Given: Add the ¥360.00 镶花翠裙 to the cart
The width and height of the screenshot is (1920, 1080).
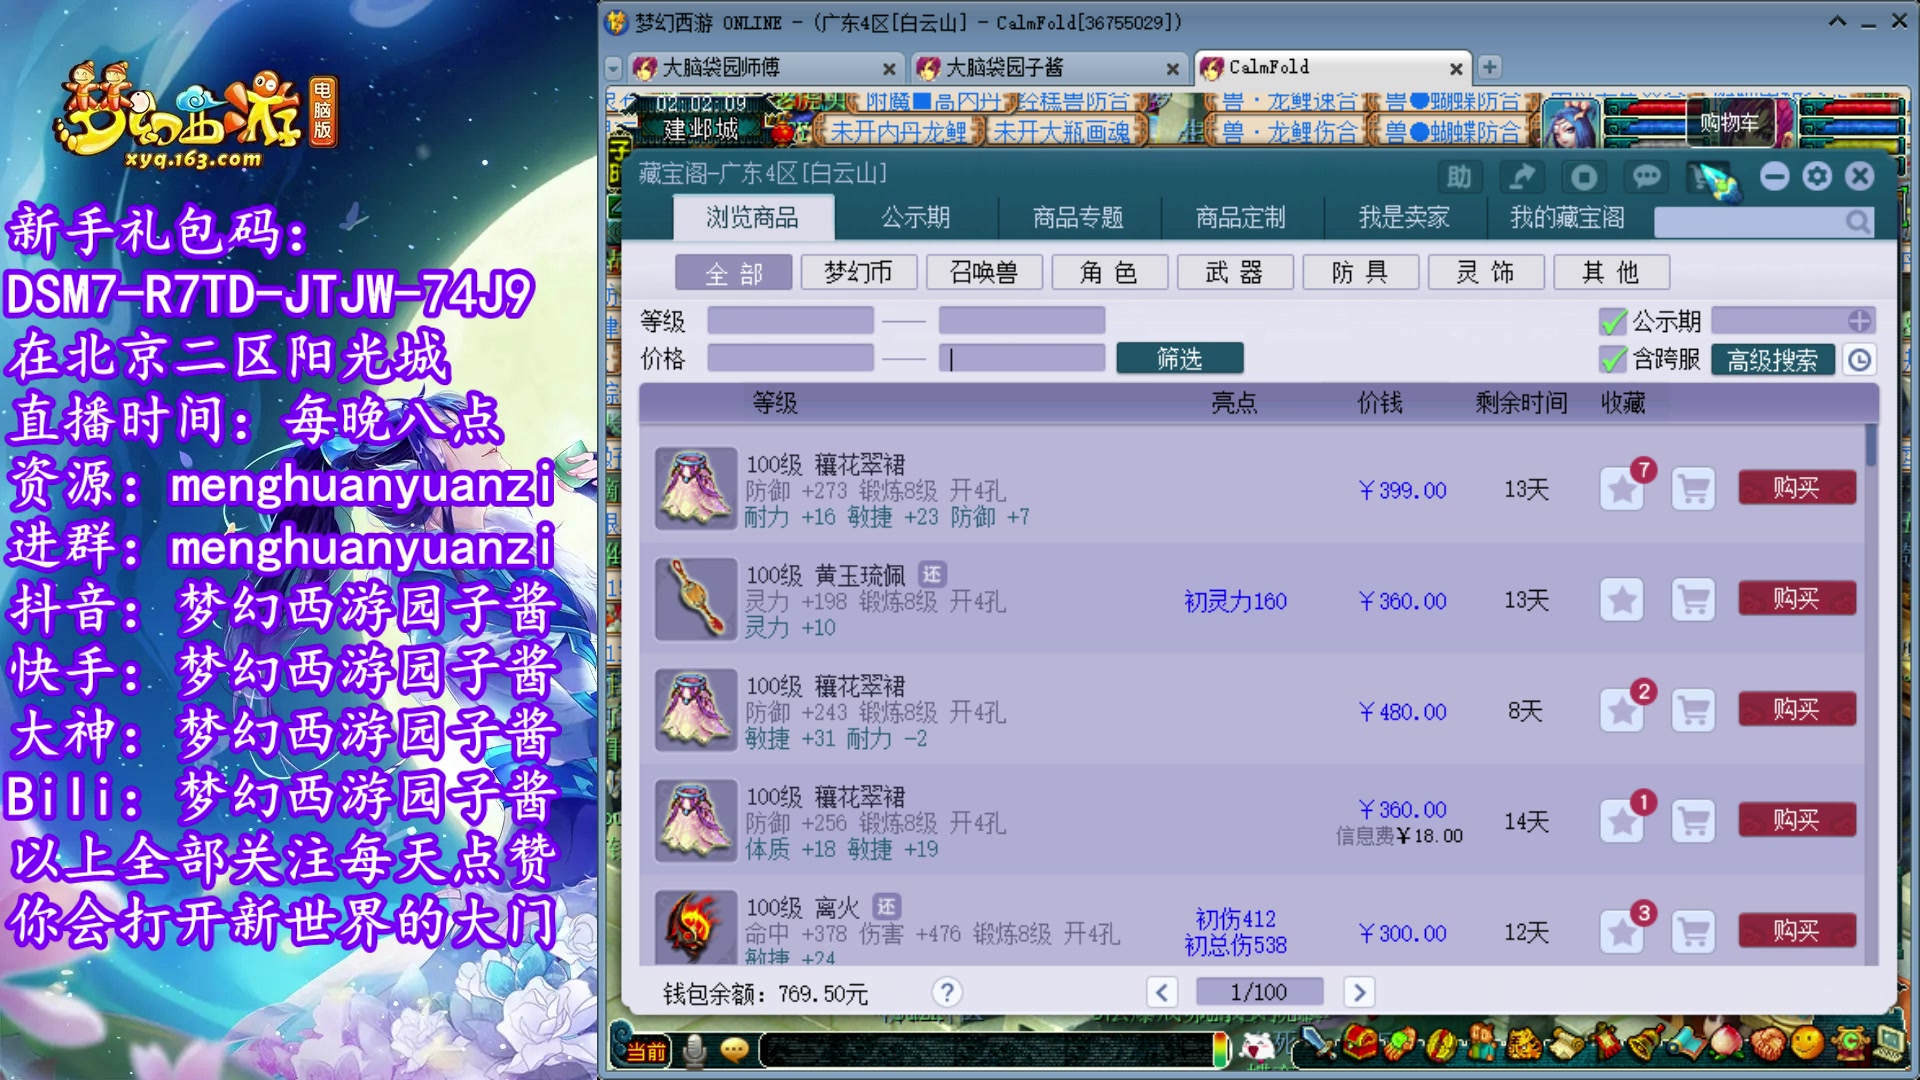Looking at the screenshot, I should coord(1693,821).
